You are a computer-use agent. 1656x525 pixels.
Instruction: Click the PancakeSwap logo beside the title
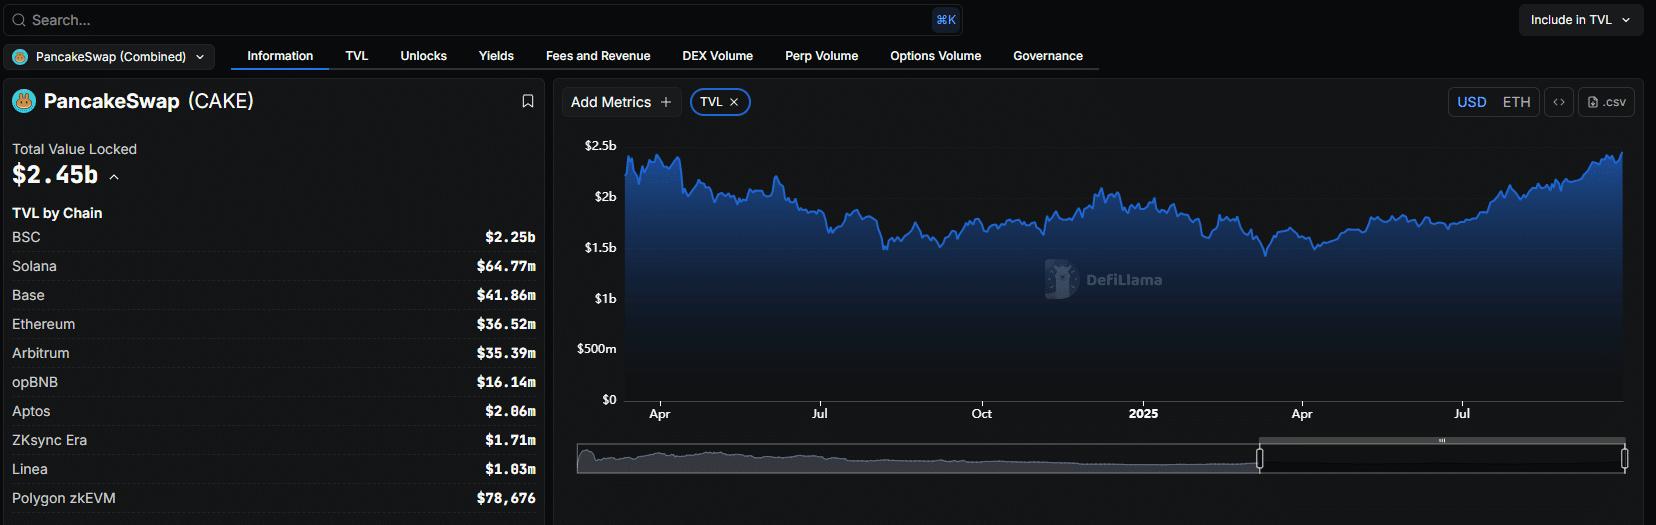(x=24, y=101)
